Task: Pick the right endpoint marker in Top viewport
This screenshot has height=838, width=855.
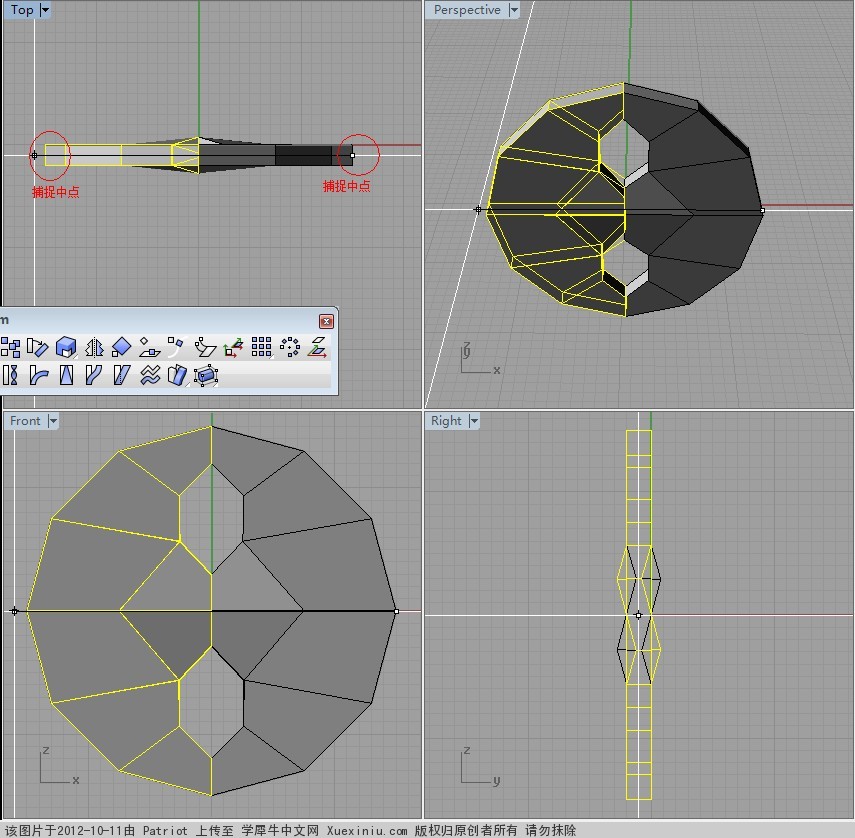Action: 352,155
